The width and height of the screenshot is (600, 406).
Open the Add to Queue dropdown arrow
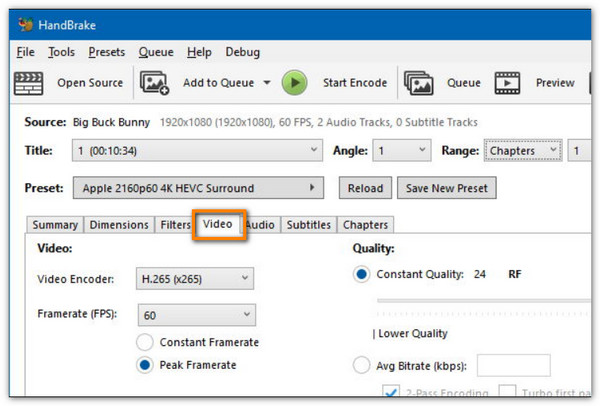267,83
